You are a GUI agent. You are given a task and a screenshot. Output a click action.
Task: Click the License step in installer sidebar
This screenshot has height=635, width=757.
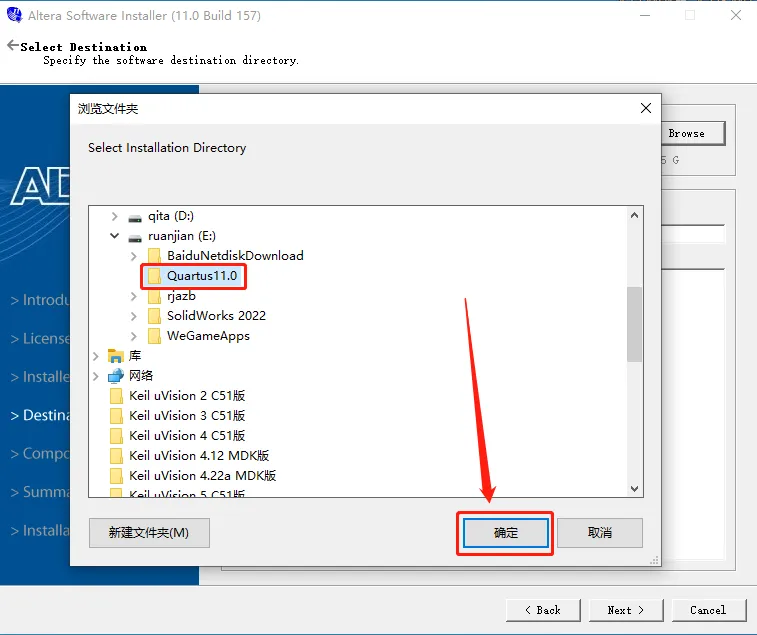point(40,339)
